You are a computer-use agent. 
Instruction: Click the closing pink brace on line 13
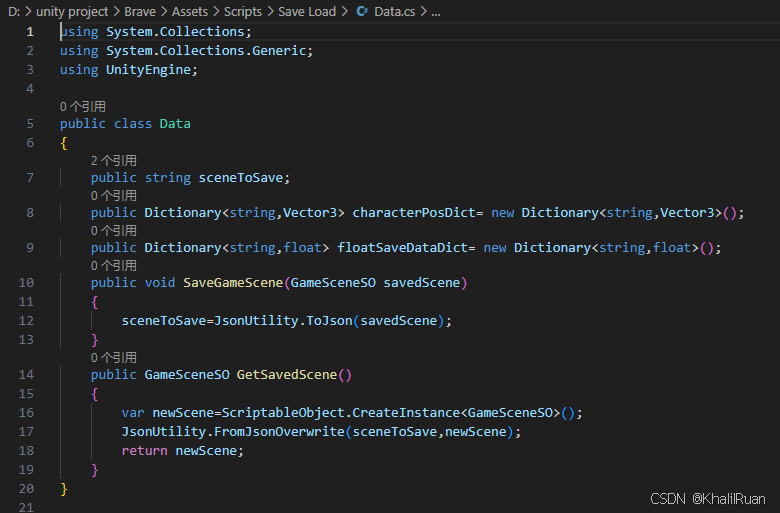click(95, 340)
